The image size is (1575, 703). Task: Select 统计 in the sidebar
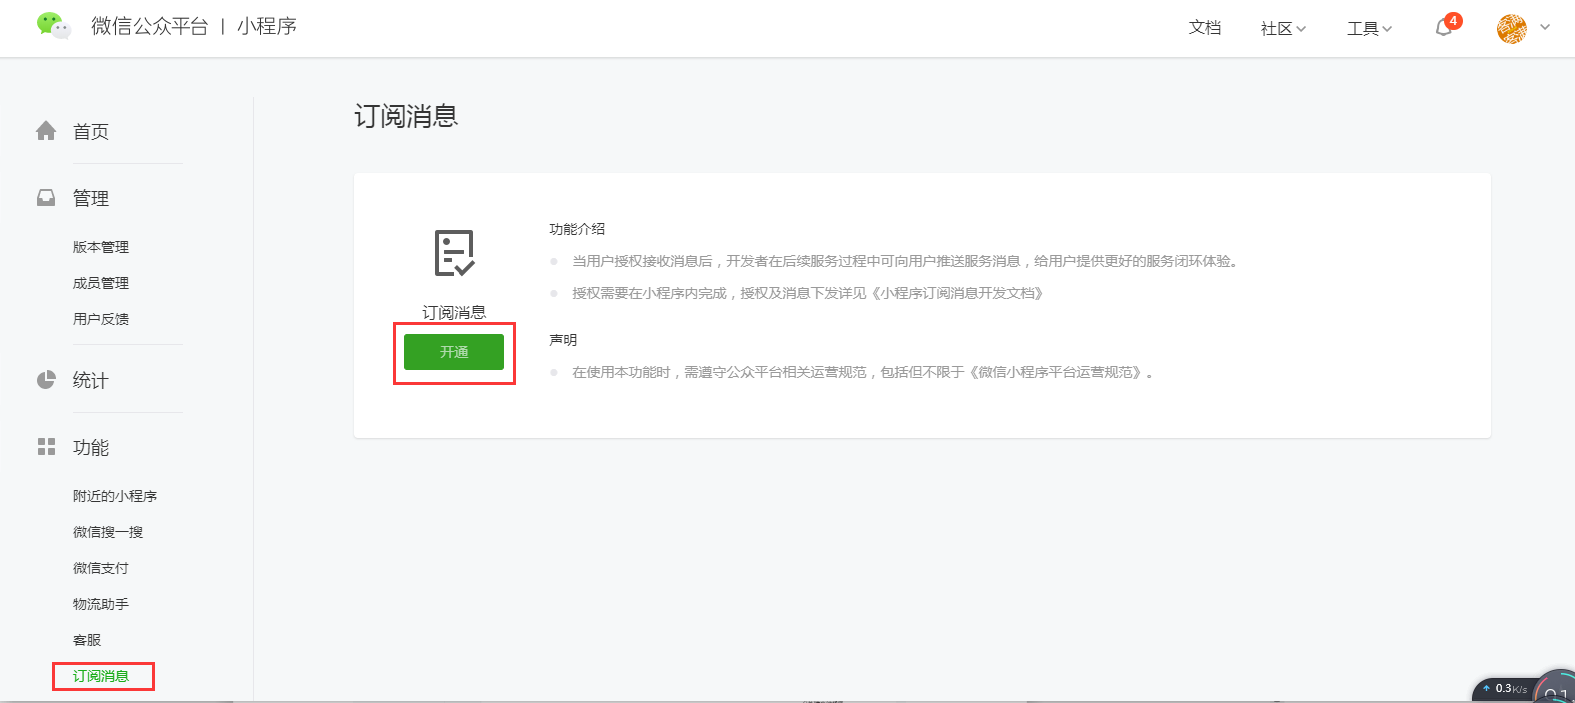coord(91,380)
